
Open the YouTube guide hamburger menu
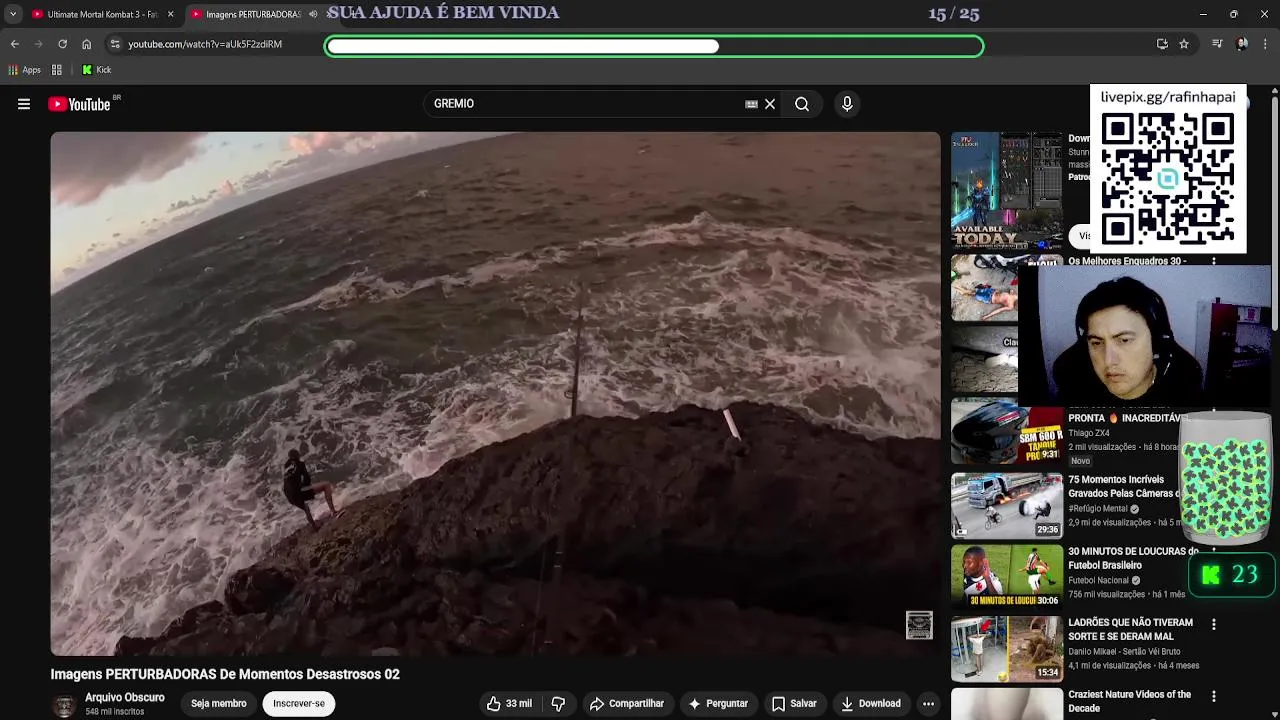click(24, 104)
